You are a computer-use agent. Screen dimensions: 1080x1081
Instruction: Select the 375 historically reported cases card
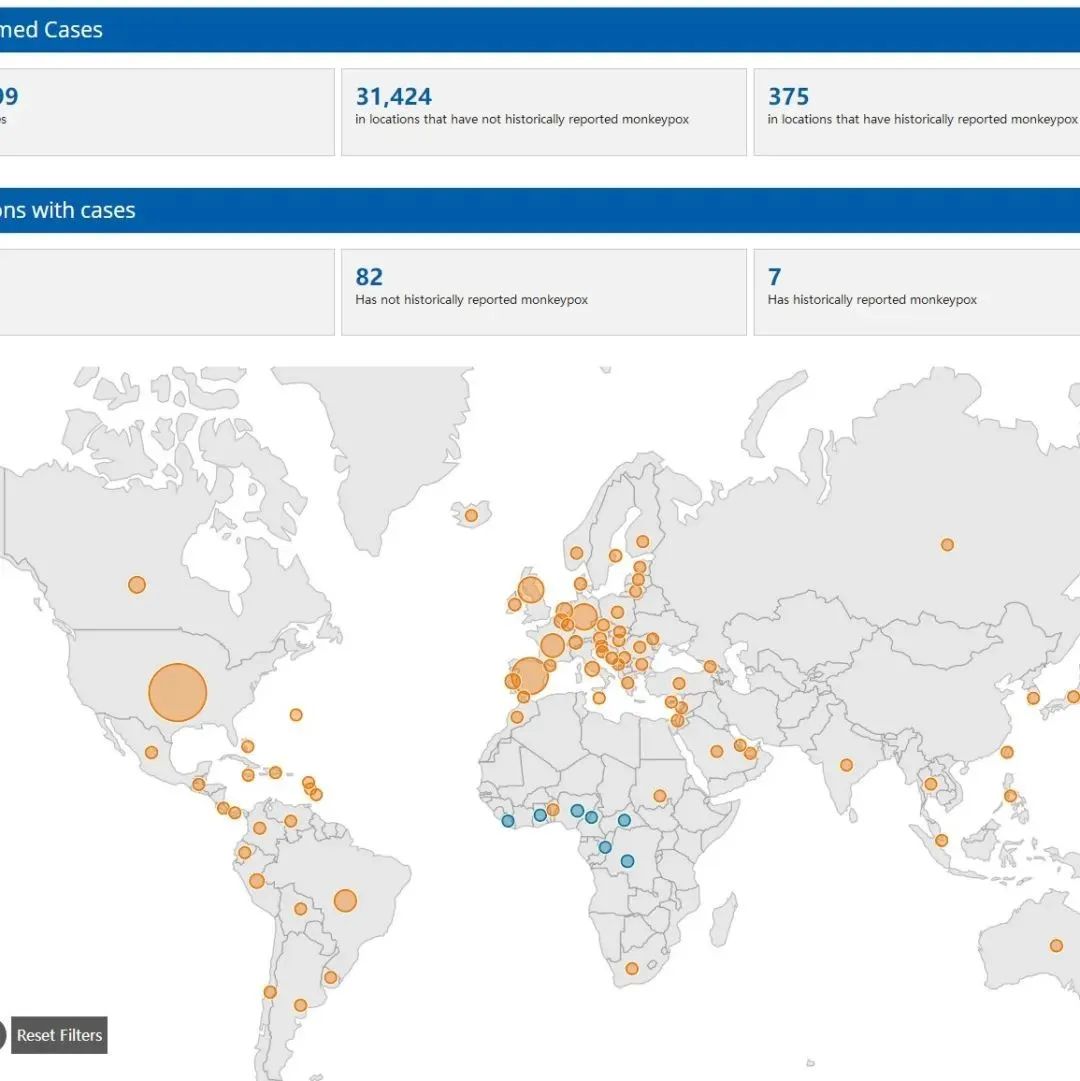pos(915,112)
